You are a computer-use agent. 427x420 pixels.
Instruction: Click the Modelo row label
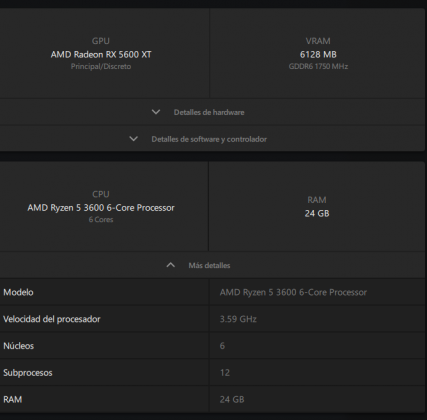coord(18,292)
